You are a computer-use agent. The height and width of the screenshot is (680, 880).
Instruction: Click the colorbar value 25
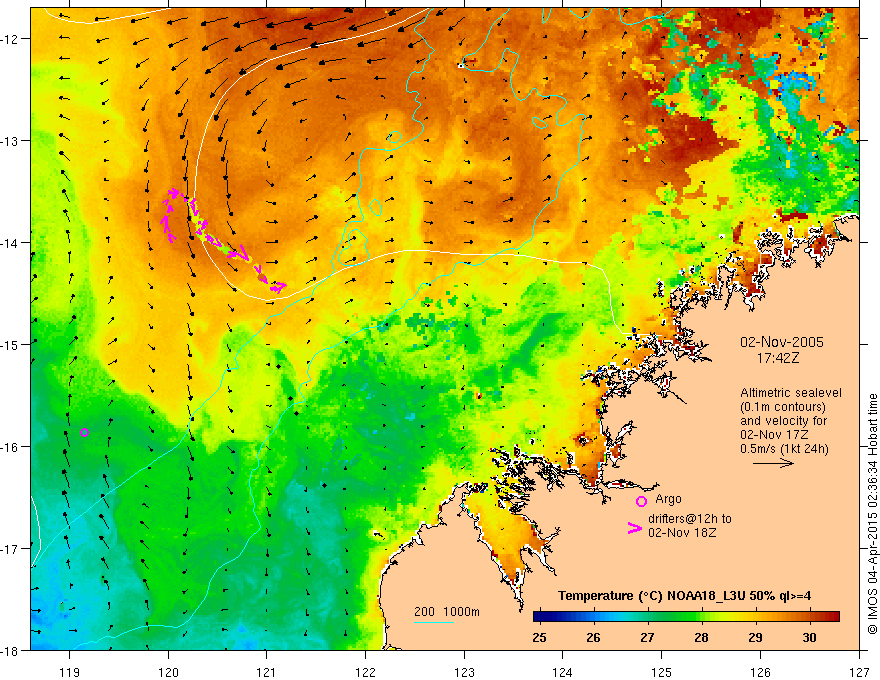click(539, 637)
